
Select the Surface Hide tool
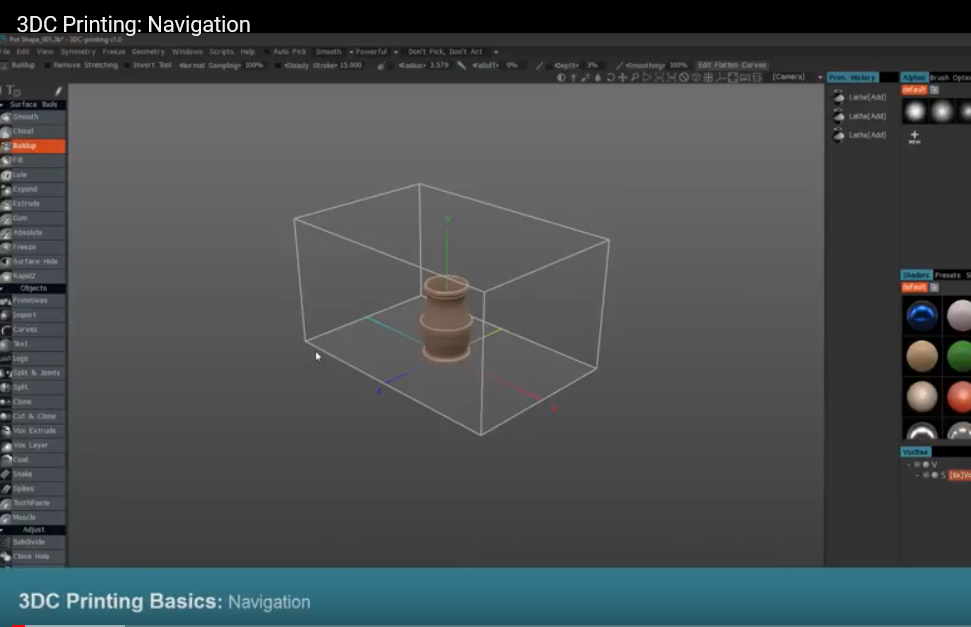click(x=33, y=261)
